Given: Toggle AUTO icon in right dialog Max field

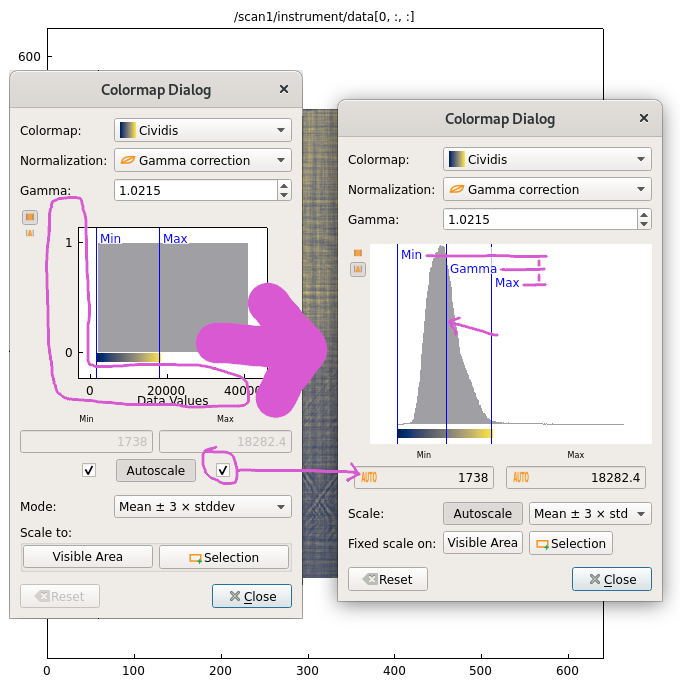Looking at the screenshot, I should click(x=521, y=477).
